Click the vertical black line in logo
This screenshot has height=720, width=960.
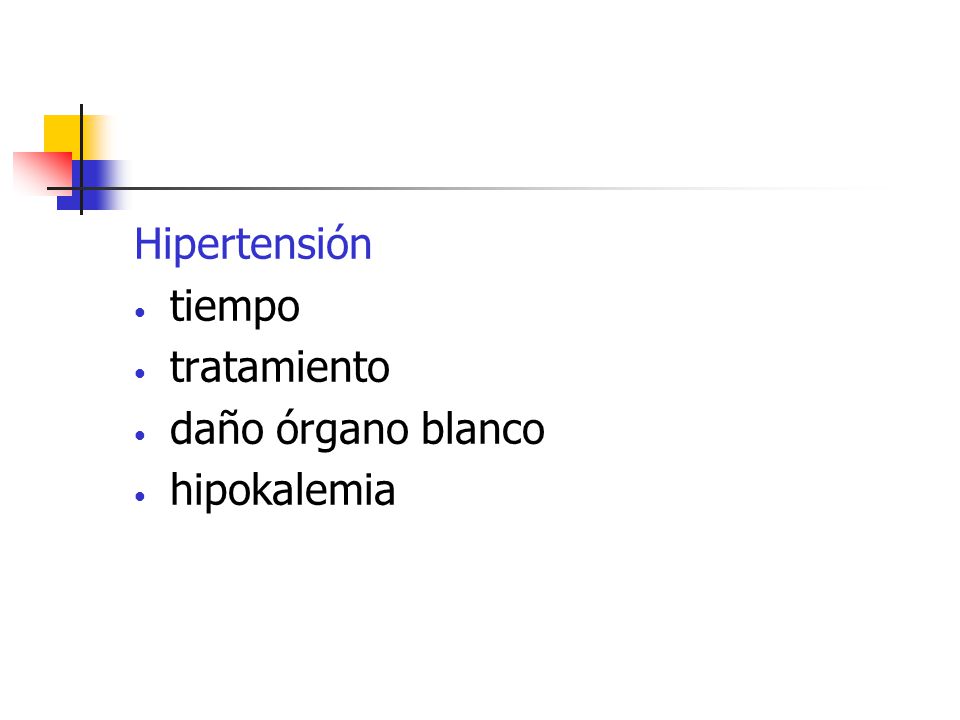pos(81,159)
